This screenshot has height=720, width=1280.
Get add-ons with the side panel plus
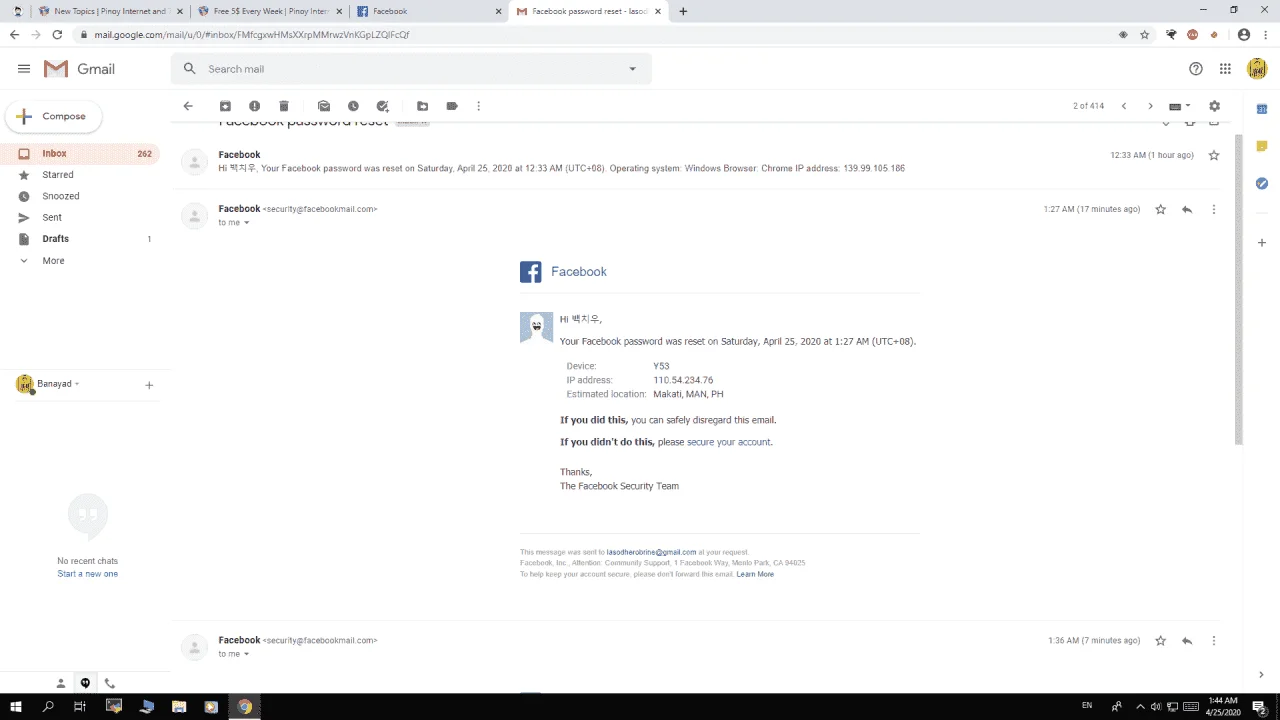1262,243
